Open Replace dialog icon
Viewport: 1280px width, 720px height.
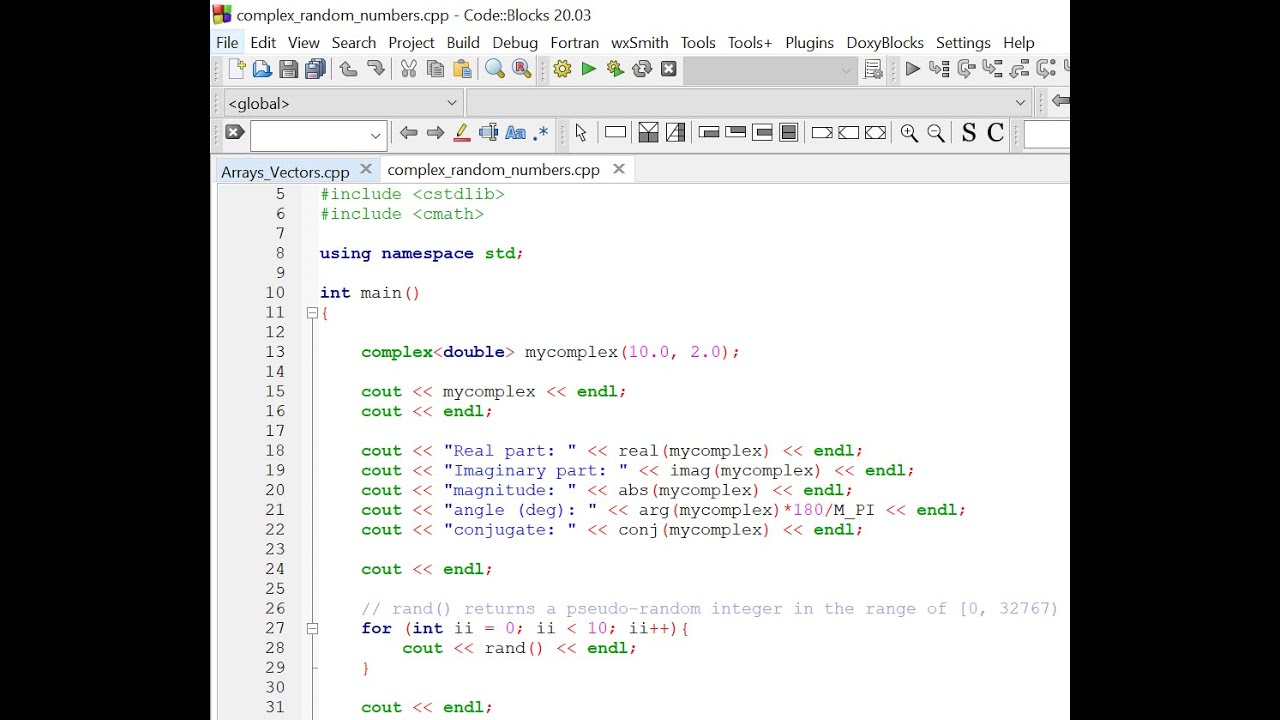coord(521,69)
